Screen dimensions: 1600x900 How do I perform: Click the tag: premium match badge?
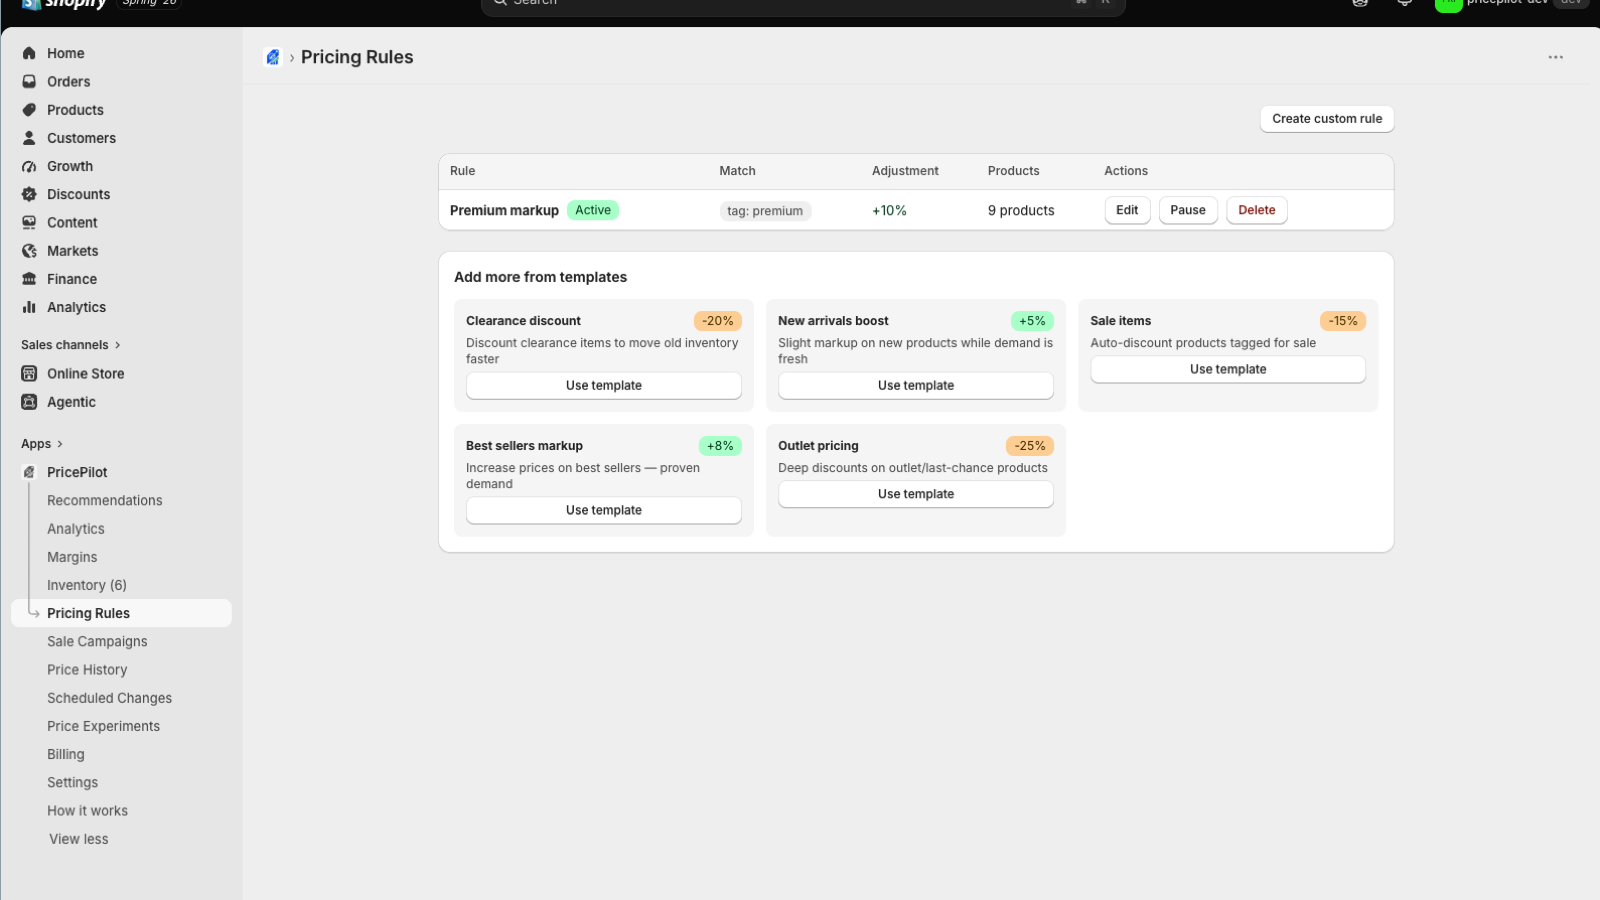765,211
